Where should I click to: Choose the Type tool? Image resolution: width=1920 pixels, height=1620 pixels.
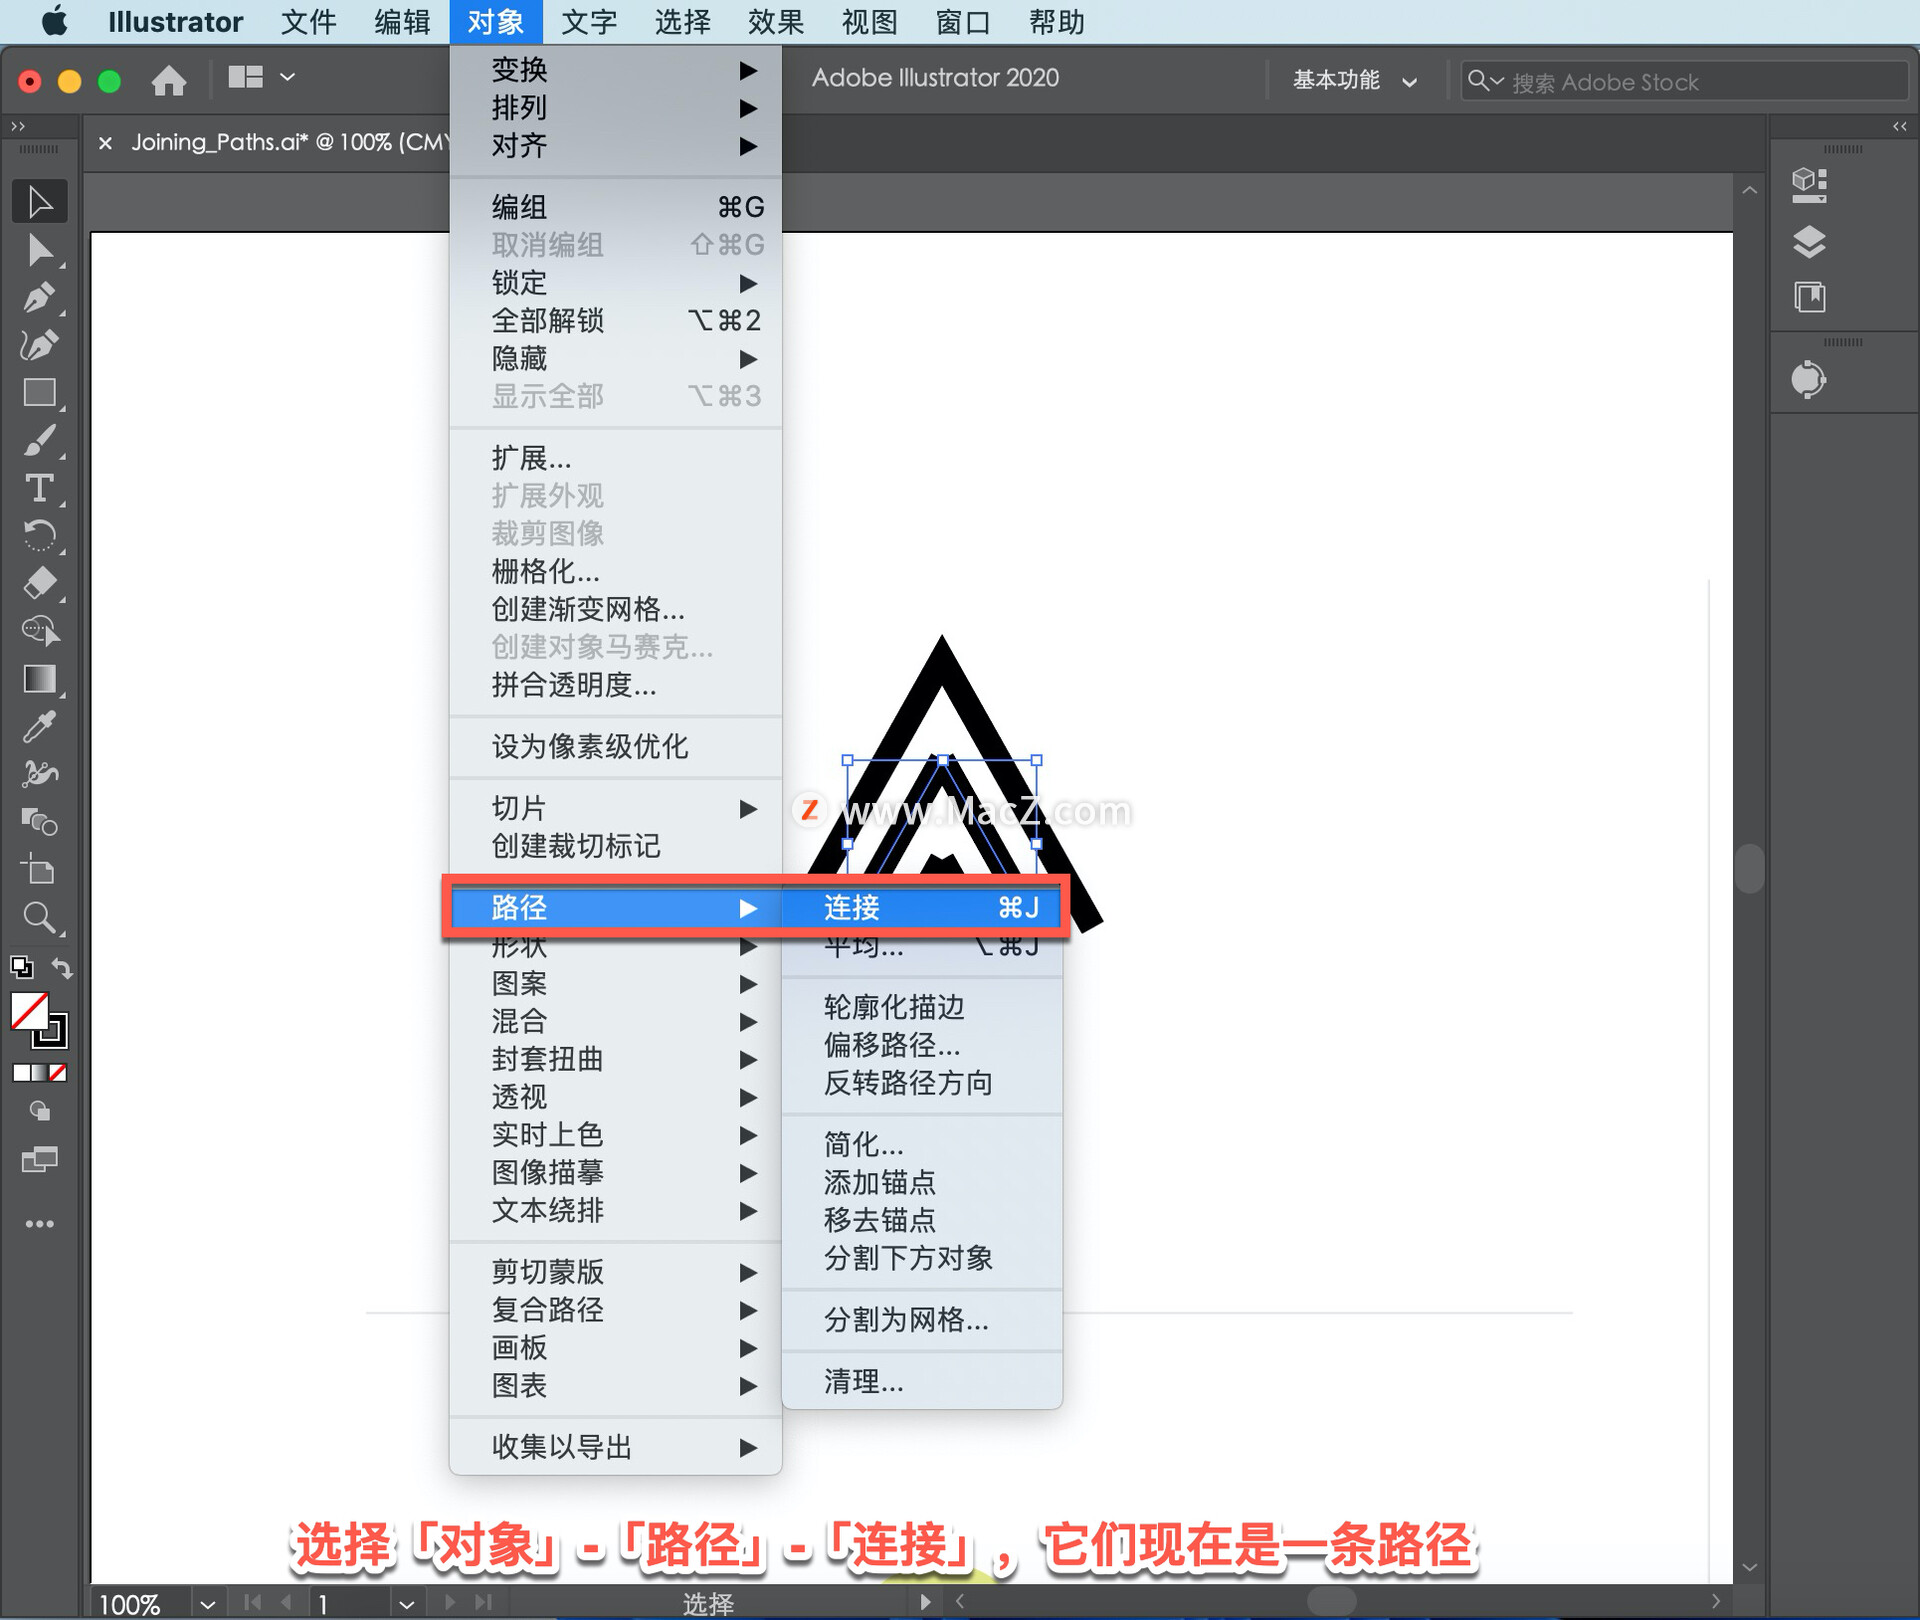38,488
